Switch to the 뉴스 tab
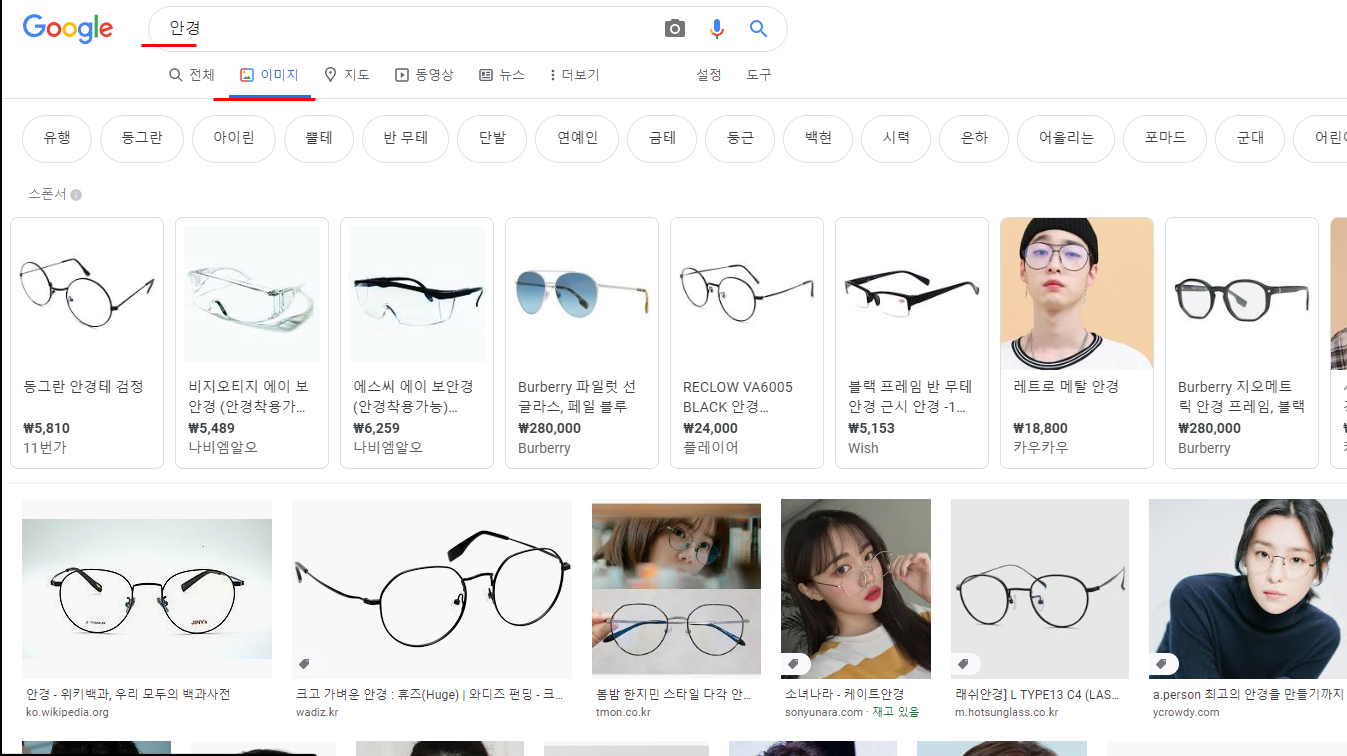The width and height of the screenshot is (1347, 756). tap(502, 75)
